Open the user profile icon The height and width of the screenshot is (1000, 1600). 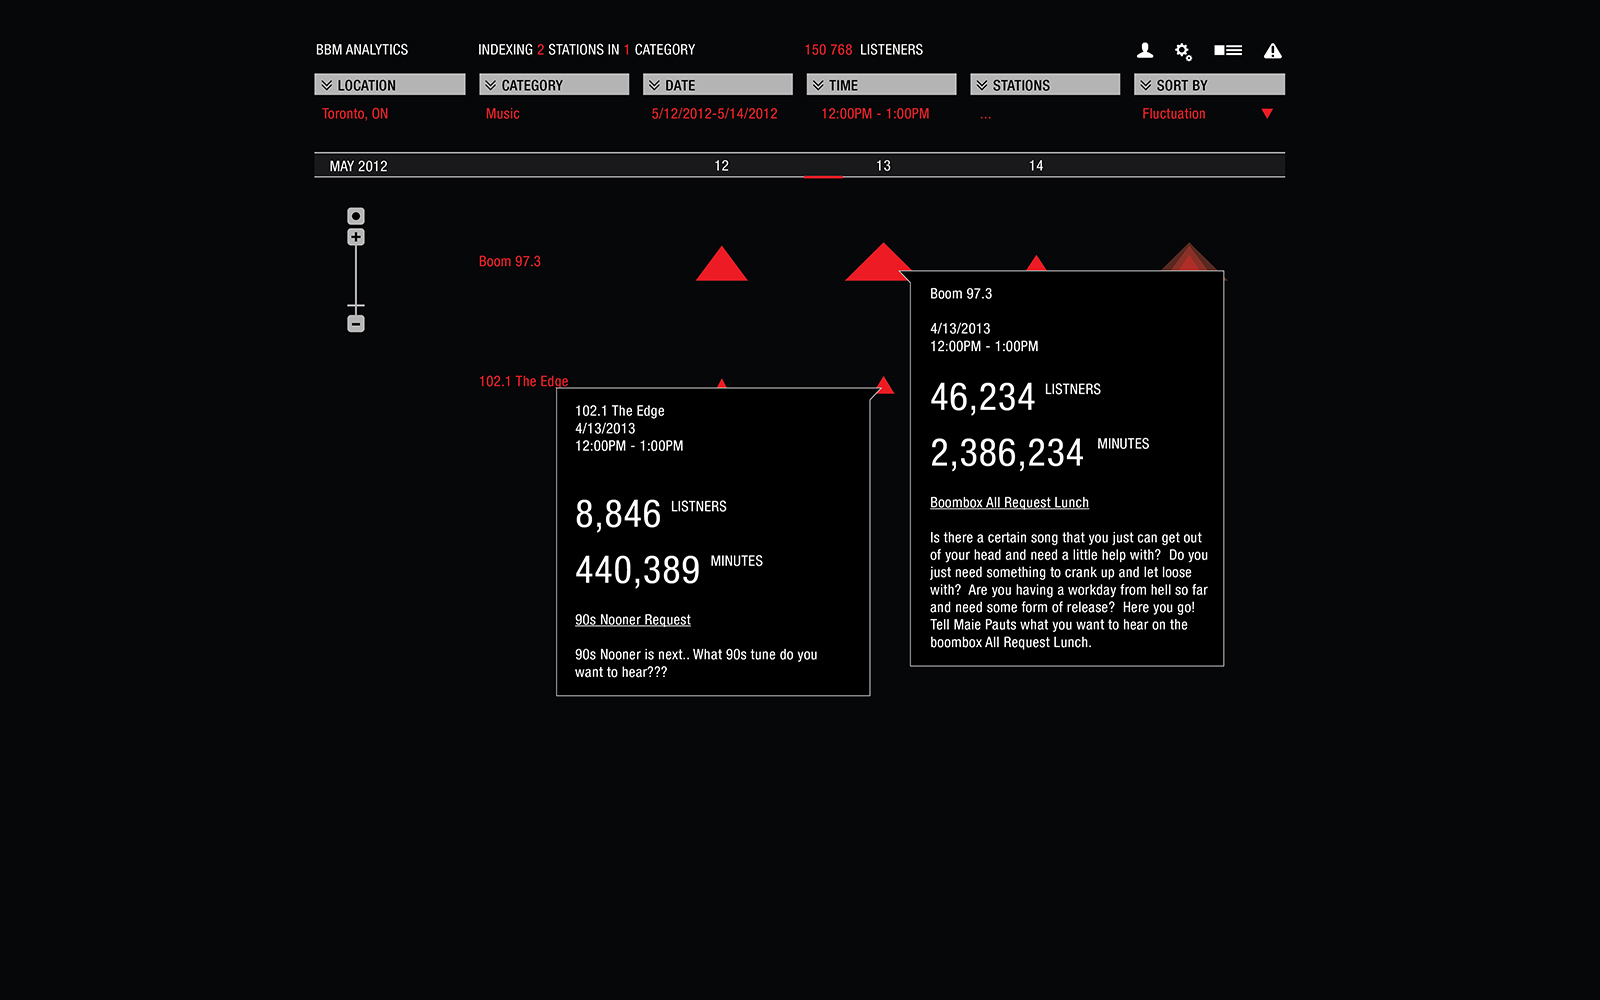tap(1145, 50)
